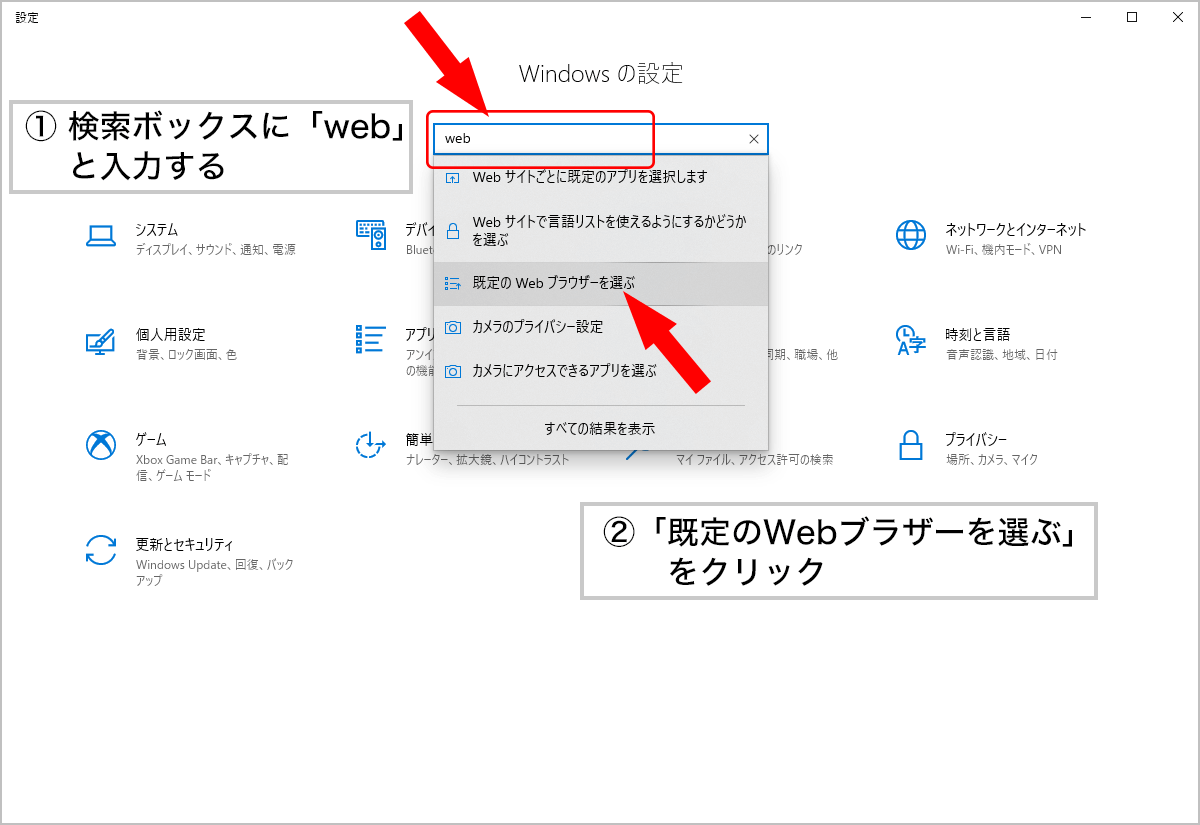Image resolution: width=1200 pixels, height=825 pixels.
Task: Minimize the 設定 window
Action: (x=1087, y=17)
